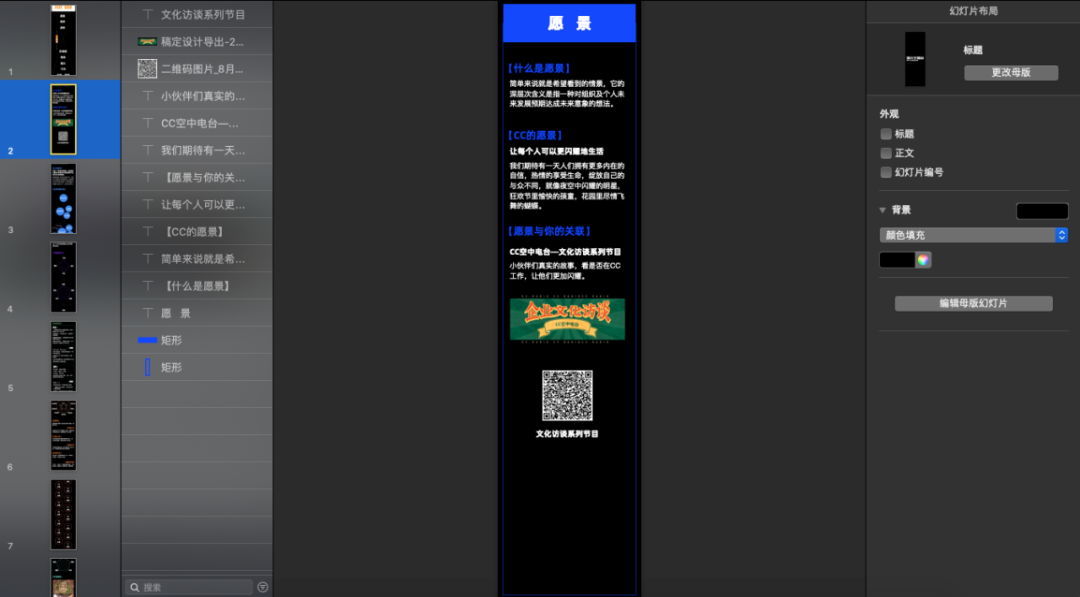Image resolution: width=1080 pixels, height=597 pixels.
Task: Select 【什么是愿景】 row in object list
Action: click(x=197, y=286)
